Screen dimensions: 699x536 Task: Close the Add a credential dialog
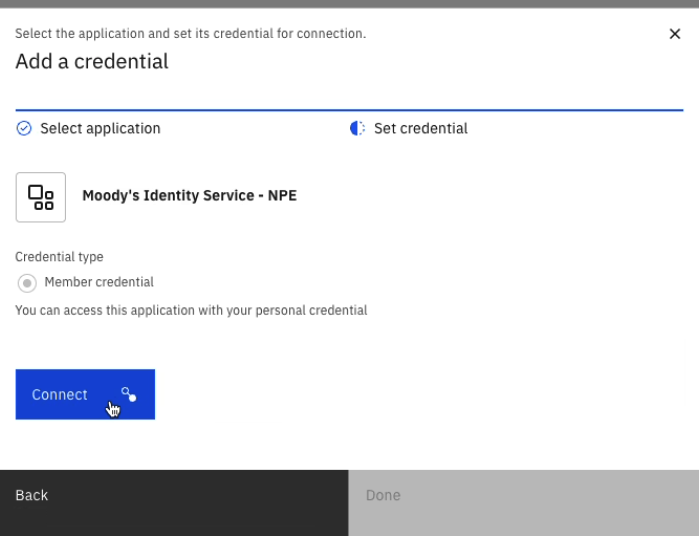tap(674, 34)
